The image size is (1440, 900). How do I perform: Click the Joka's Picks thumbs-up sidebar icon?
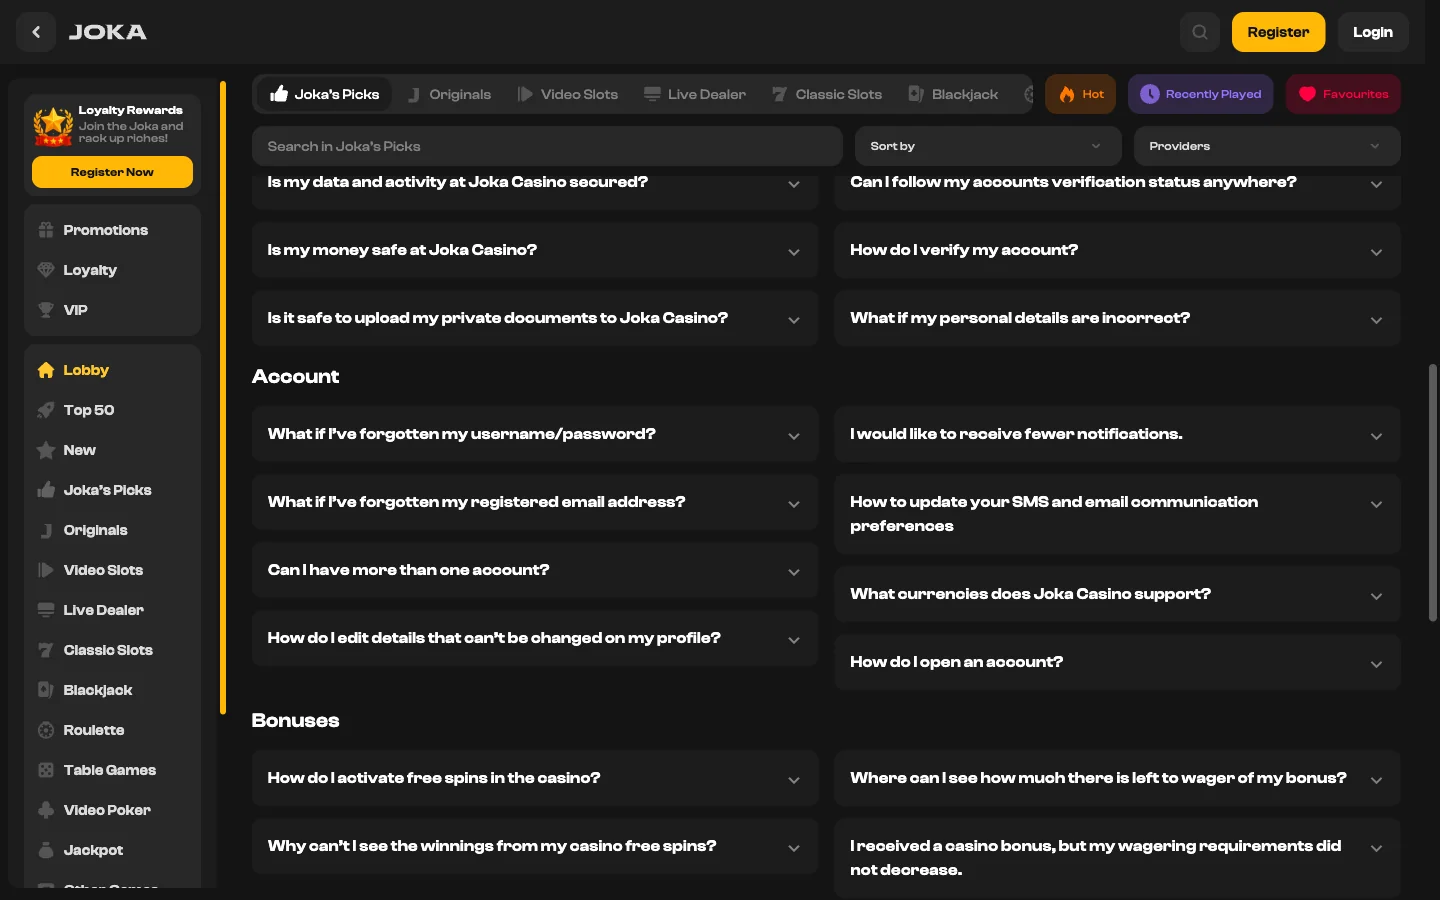coord(46,490)
